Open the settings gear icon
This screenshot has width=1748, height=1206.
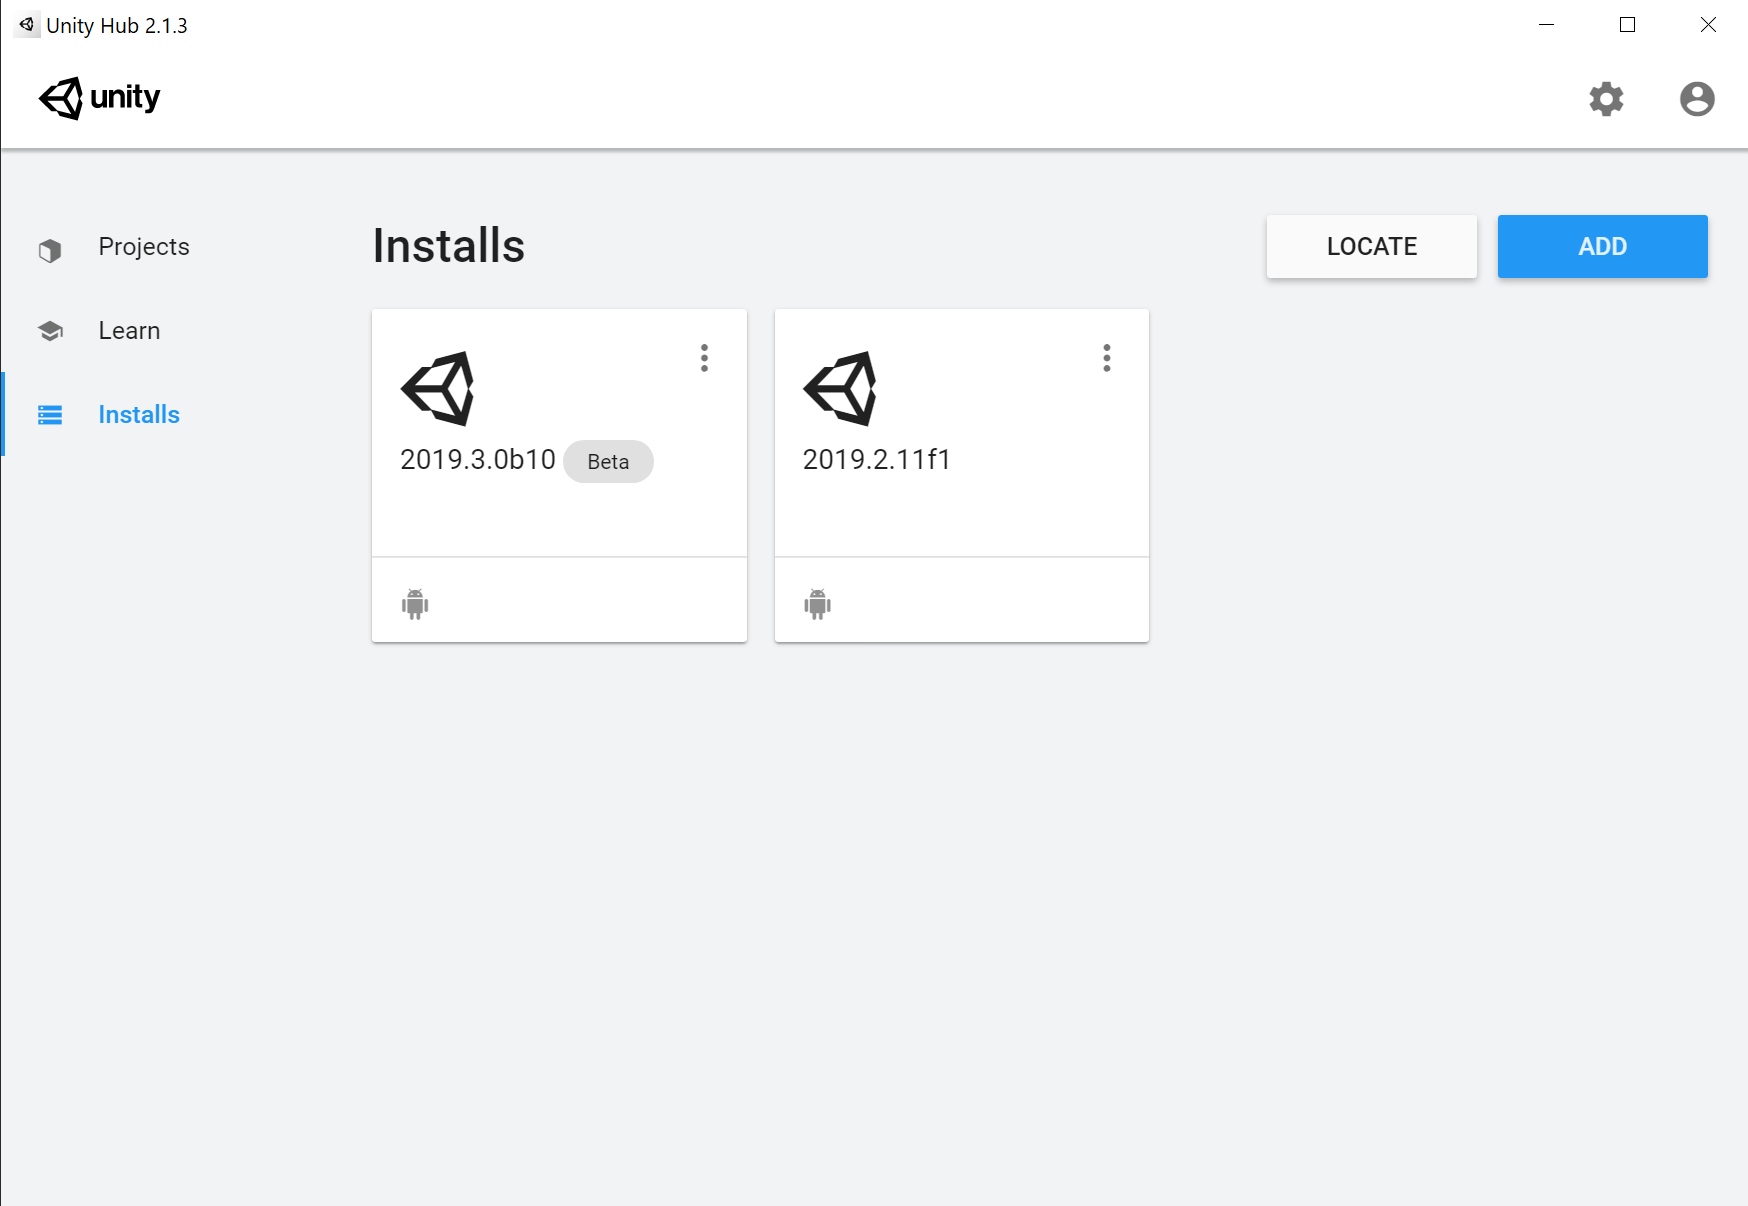[1606, 99]
